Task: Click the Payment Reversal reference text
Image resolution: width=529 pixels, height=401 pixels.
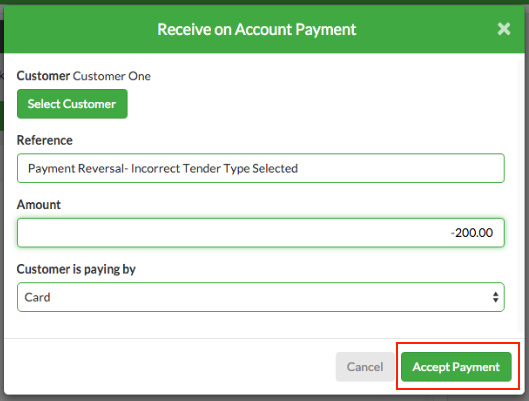Action: (x=163, y=168)
